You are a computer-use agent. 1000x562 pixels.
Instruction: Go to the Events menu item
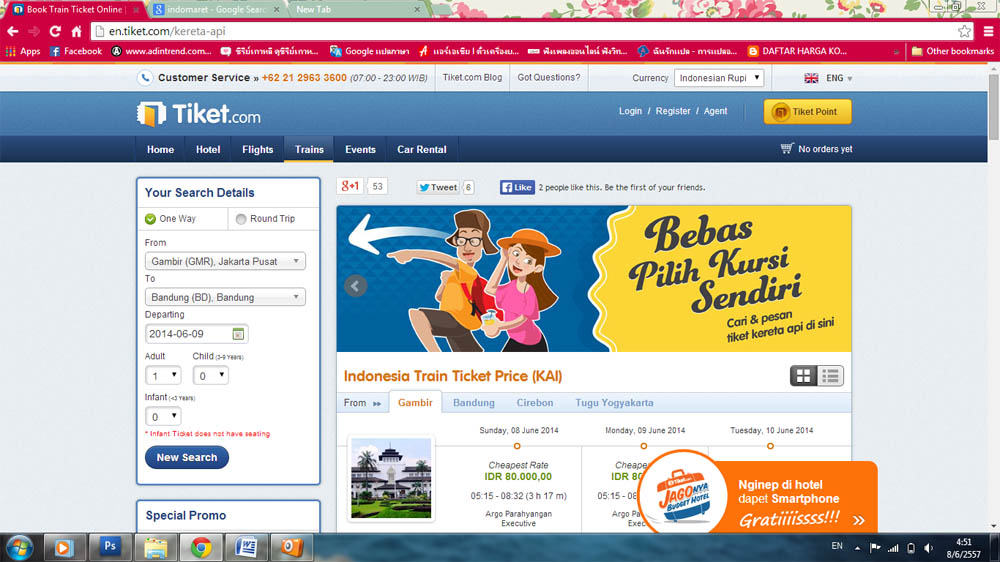[360, 149]
